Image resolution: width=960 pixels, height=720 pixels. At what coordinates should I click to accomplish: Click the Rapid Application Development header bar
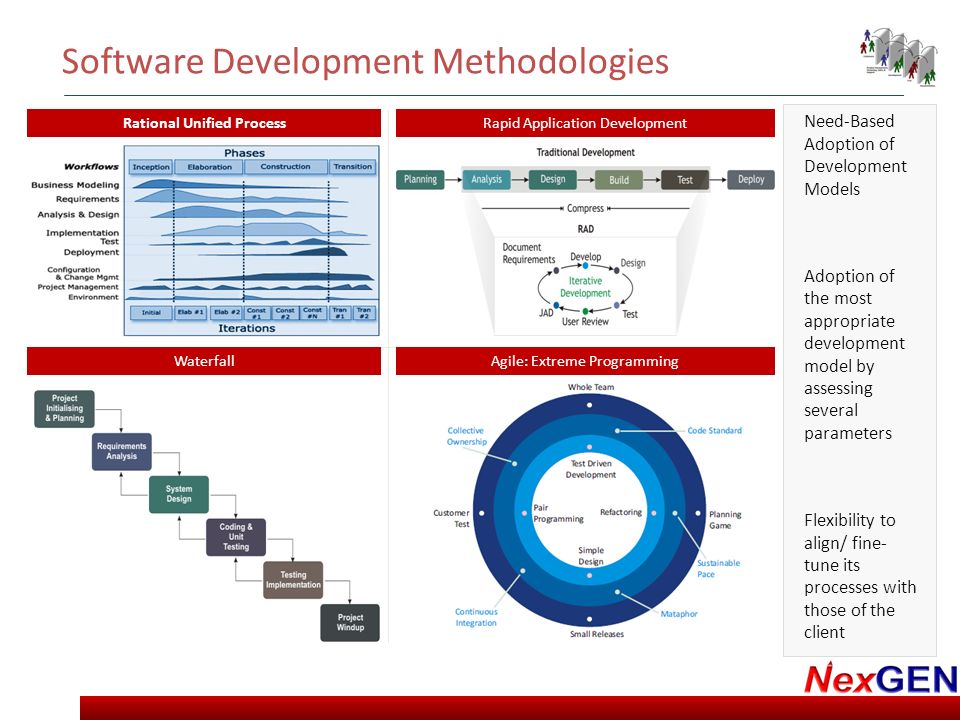coord(585,123)
